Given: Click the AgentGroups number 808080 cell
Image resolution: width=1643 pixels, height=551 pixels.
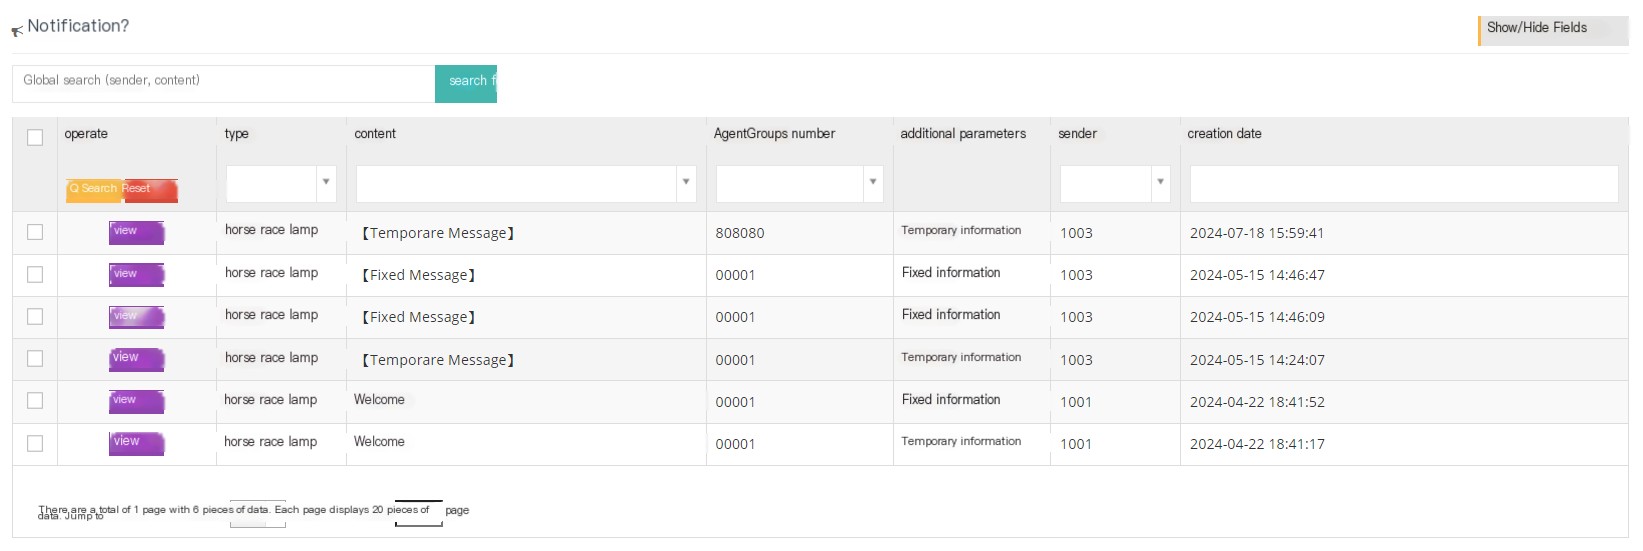Looking at the screenshot, I should [740, 233].
